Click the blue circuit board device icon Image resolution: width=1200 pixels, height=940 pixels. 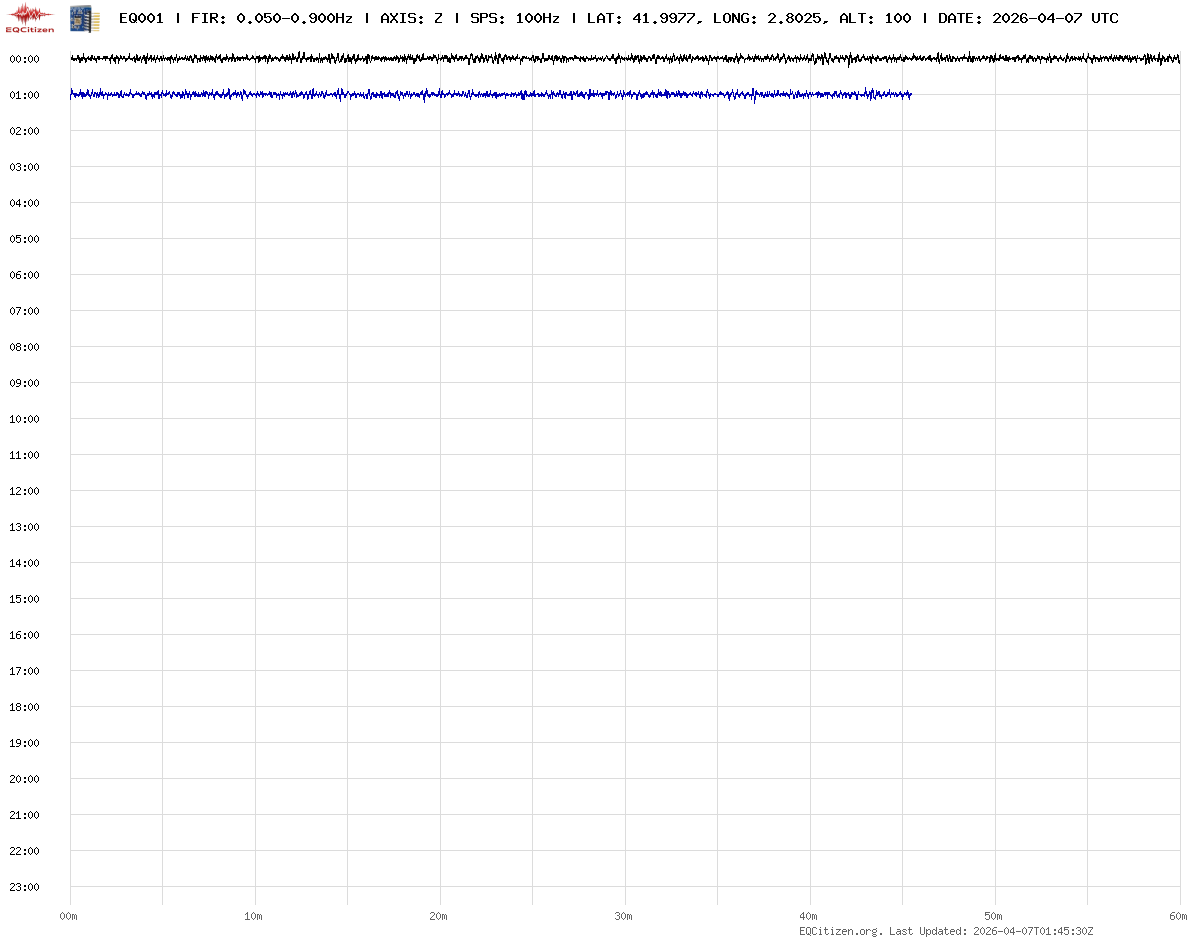[x=85, y=18]
